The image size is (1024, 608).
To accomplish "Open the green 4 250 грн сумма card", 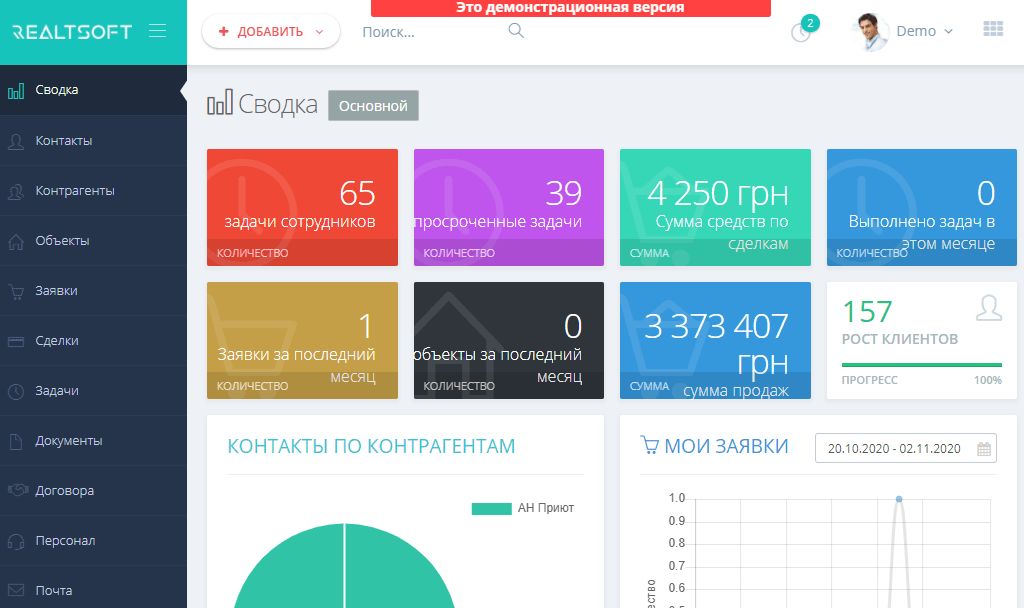I will pyautogui.click(x=715, y=207).
